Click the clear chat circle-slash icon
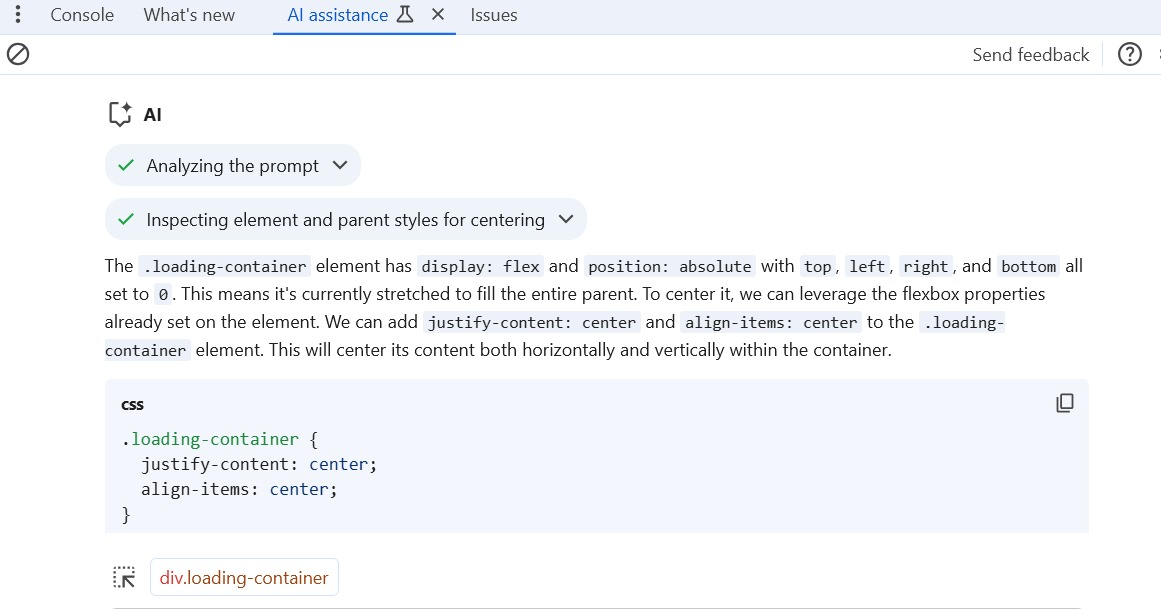 (18, 54)
